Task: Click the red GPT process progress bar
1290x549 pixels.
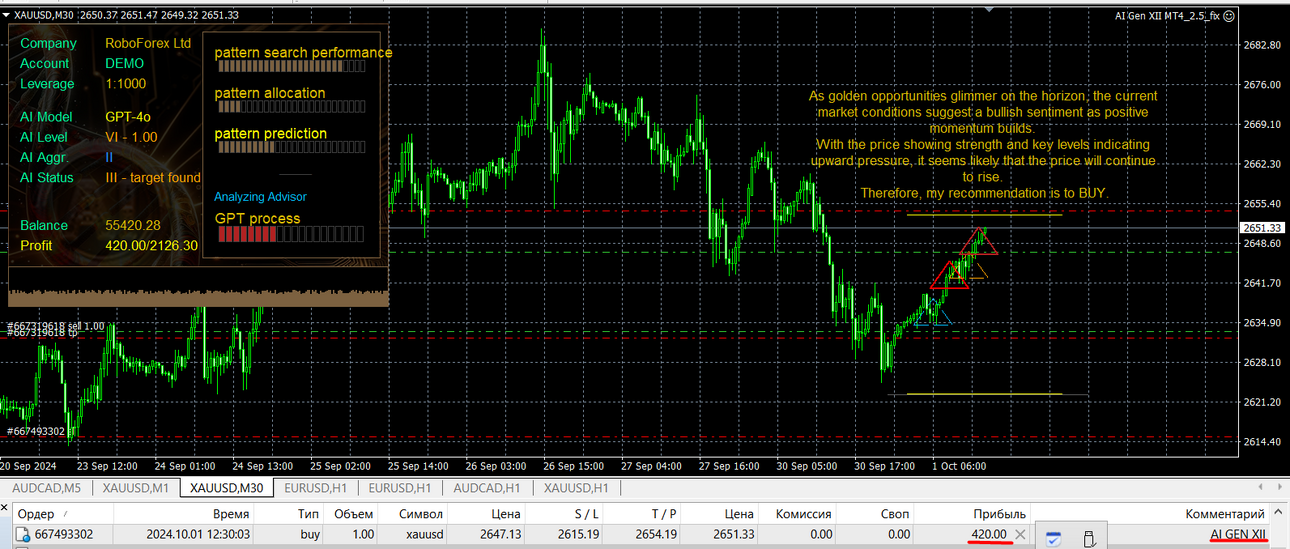Action: pos(291,235)
